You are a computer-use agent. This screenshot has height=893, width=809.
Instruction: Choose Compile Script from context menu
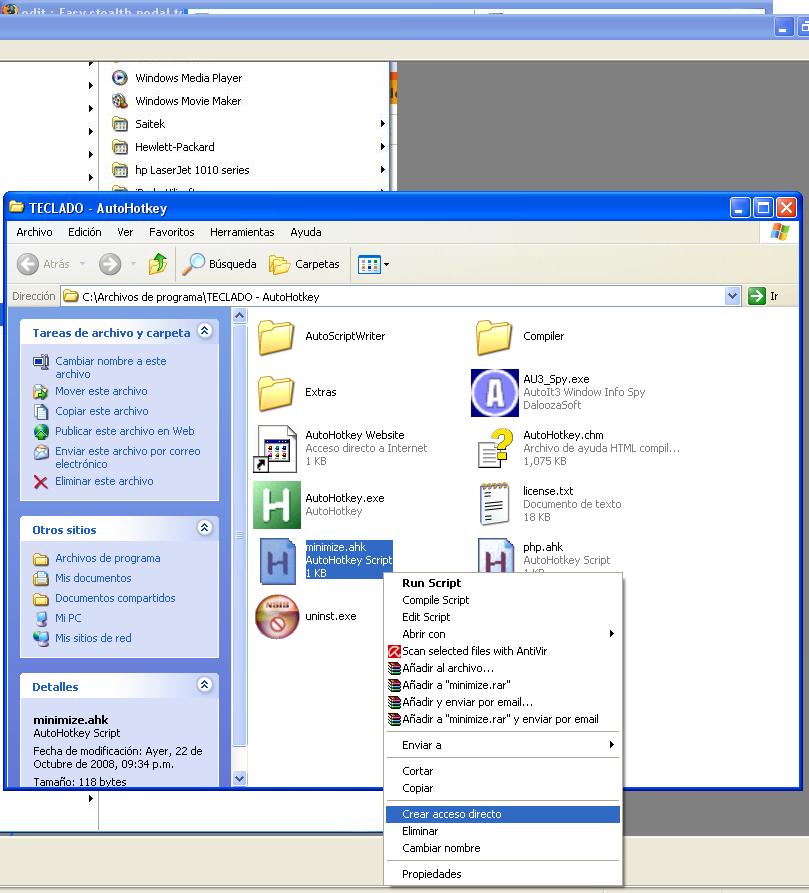click(503, 600)
